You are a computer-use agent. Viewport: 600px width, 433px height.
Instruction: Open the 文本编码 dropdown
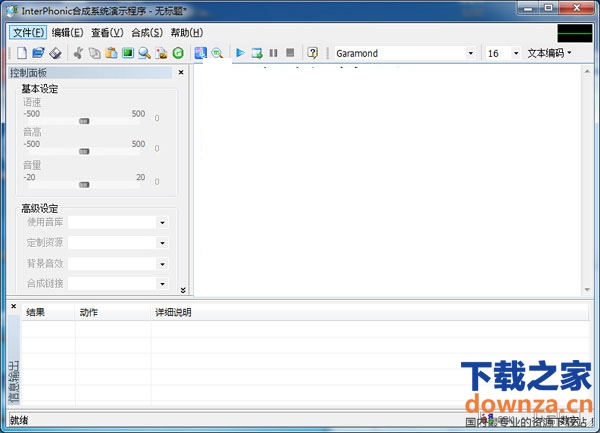click(x=549, y=53)
